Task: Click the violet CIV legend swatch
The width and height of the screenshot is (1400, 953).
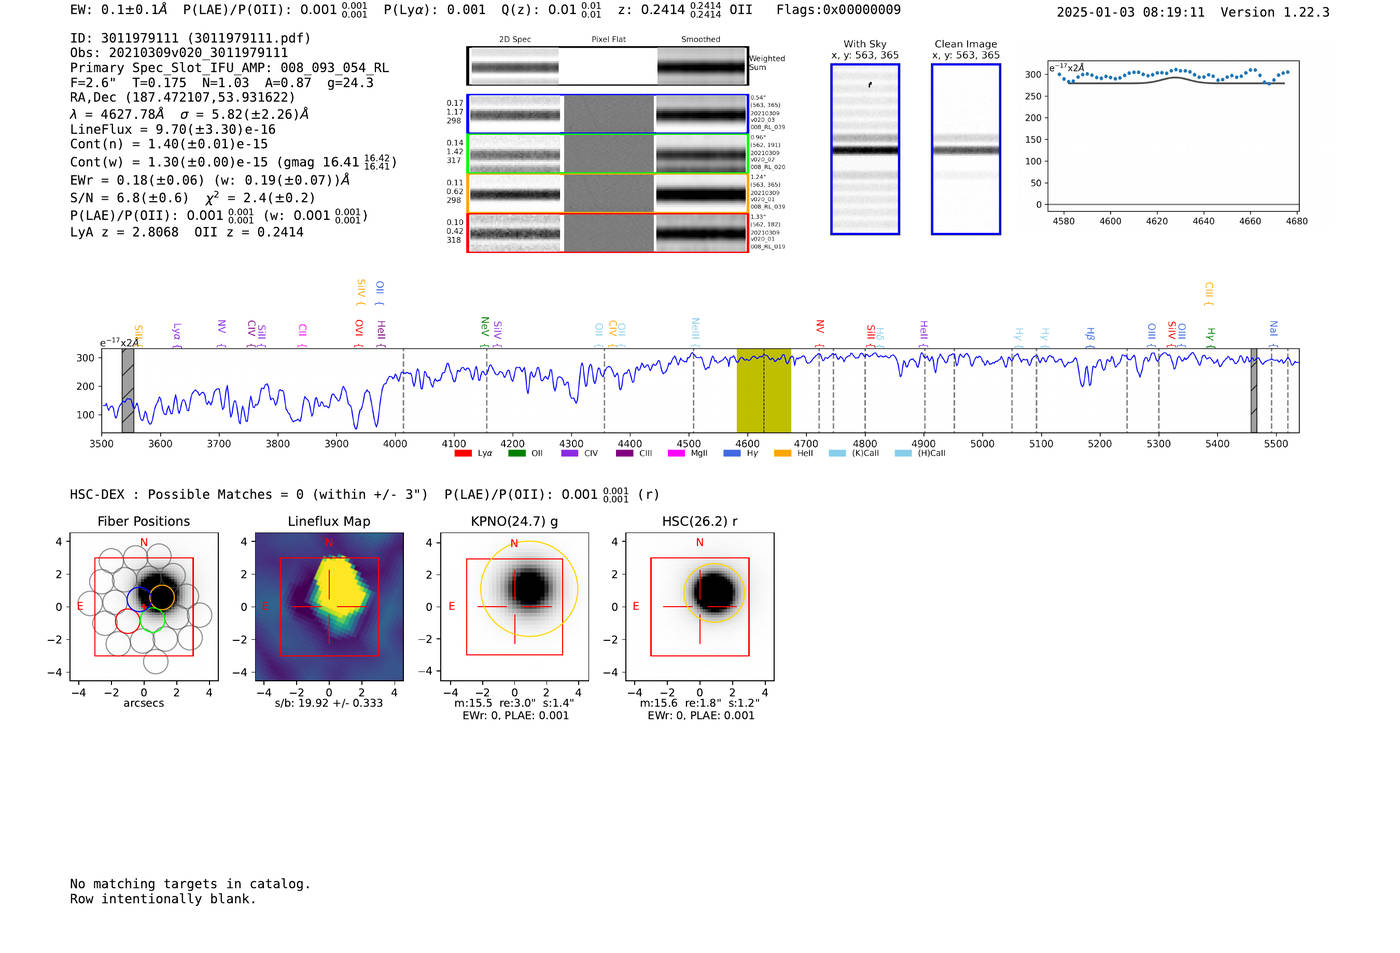Action: [570, 454]
